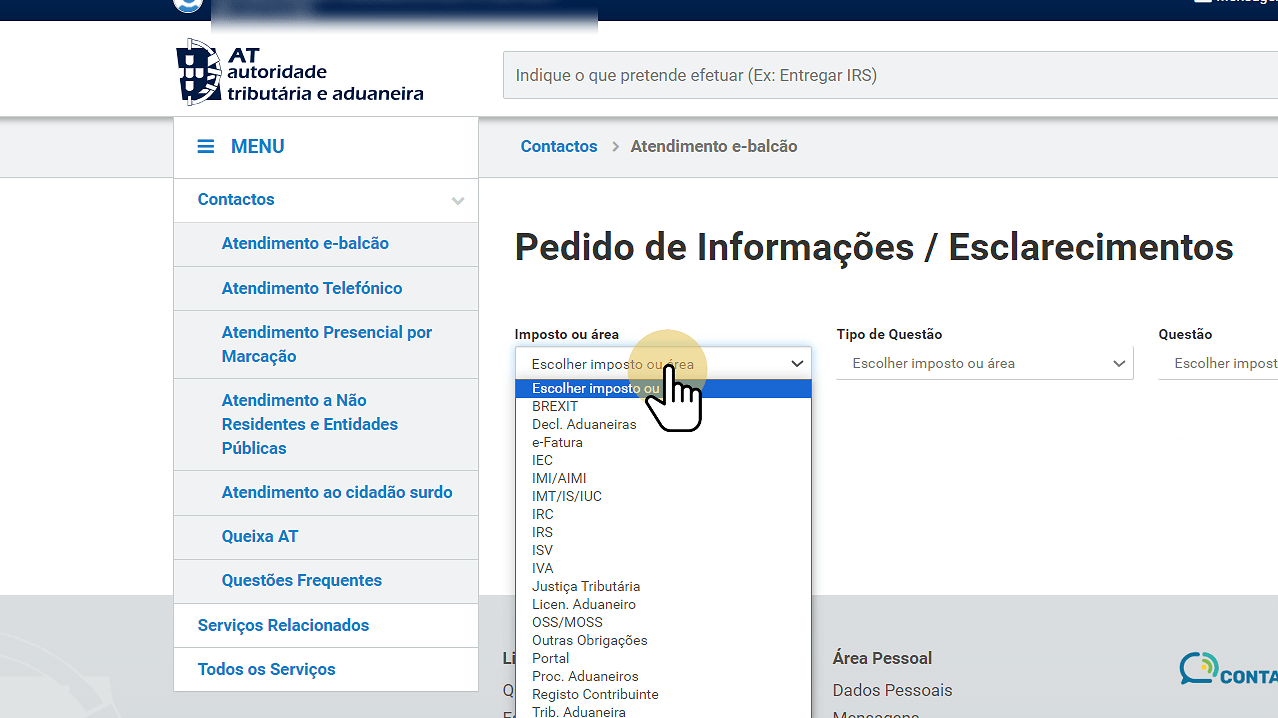This screenshot has height=718, width=1278.
Task: Close the Imposto ou área dropdown
Action: 796,364
